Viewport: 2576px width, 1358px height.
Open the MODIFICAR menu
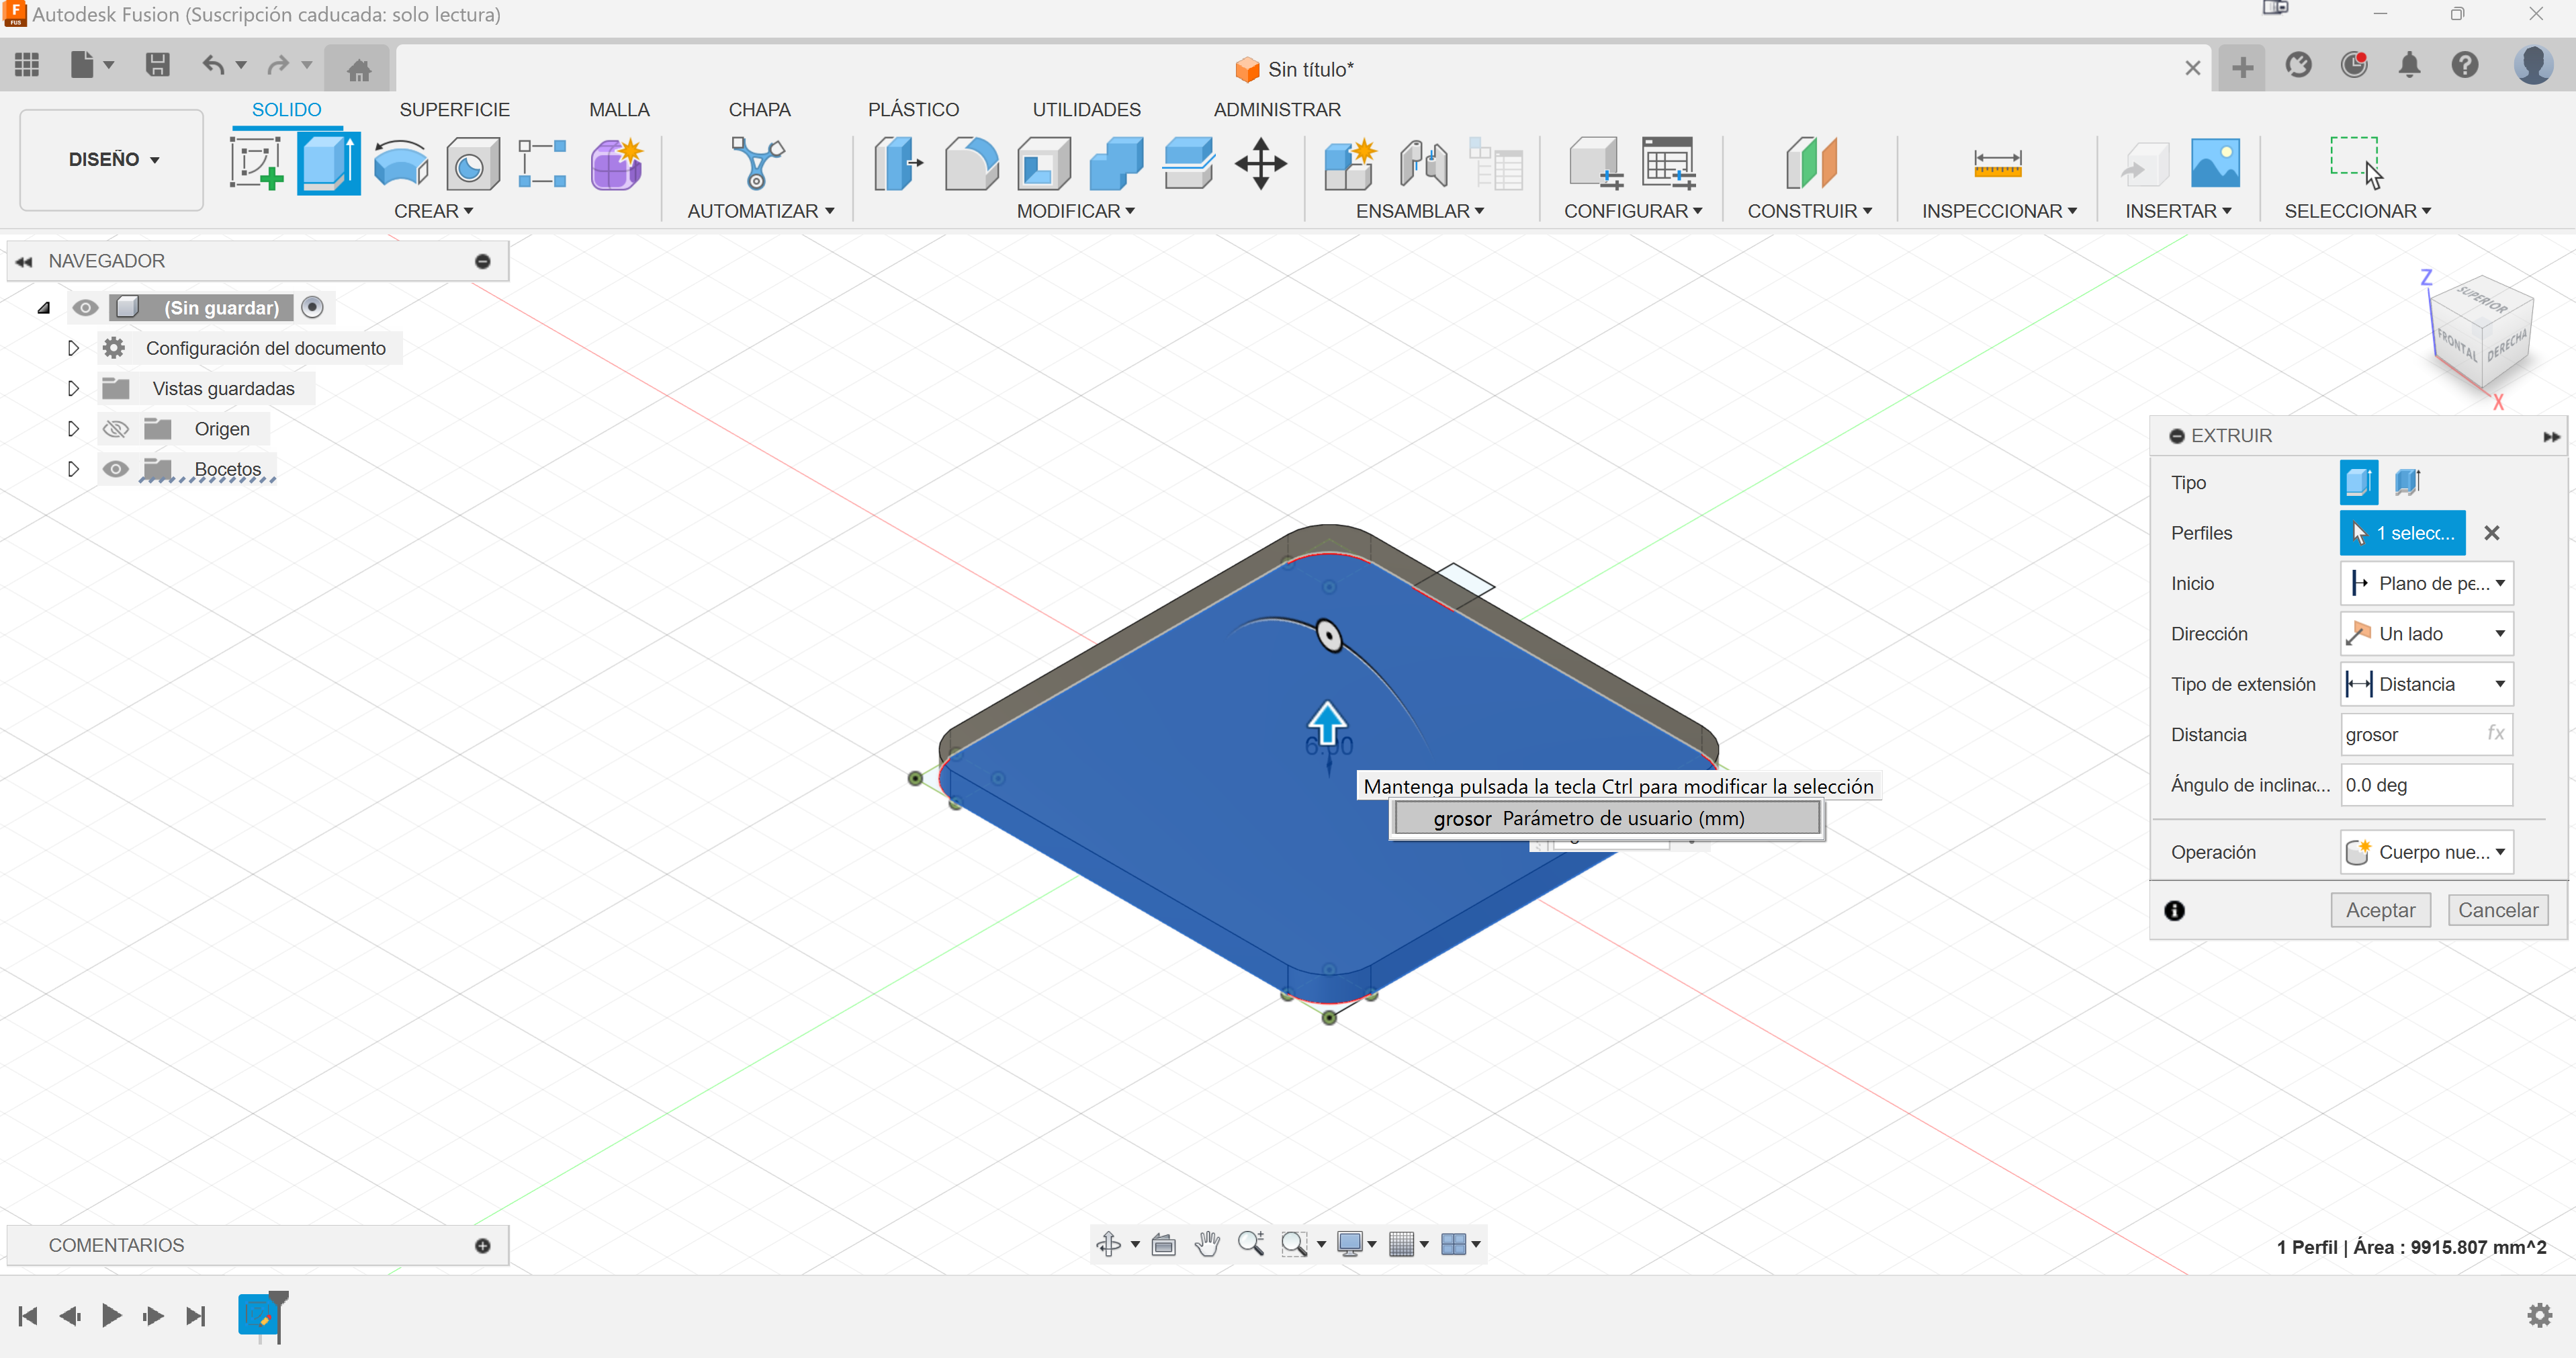pyautogui.click(x=1075, y=211)
